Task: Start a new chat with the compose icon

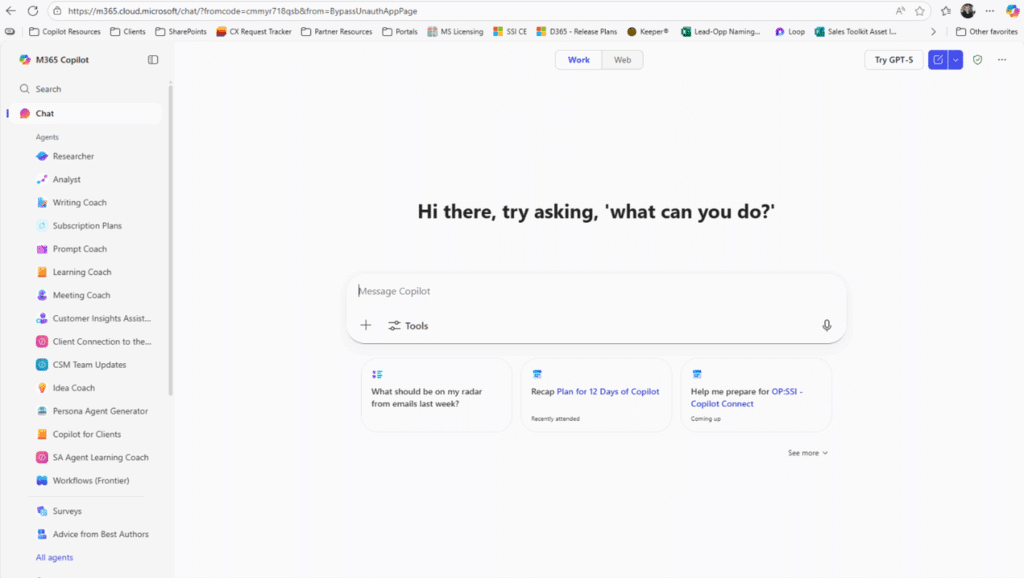Action: pos(936,59)
